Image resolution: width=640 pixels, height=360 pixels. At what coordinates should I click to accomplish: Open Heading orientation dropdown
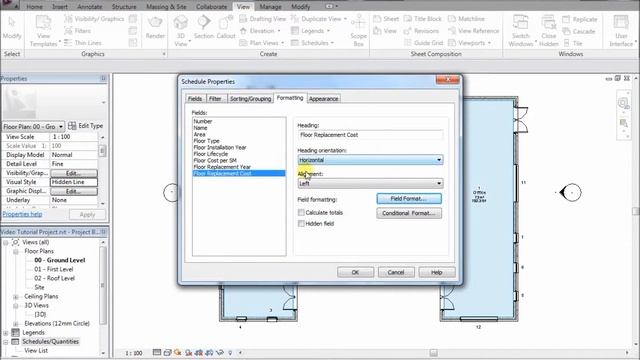tap(370, 160)
